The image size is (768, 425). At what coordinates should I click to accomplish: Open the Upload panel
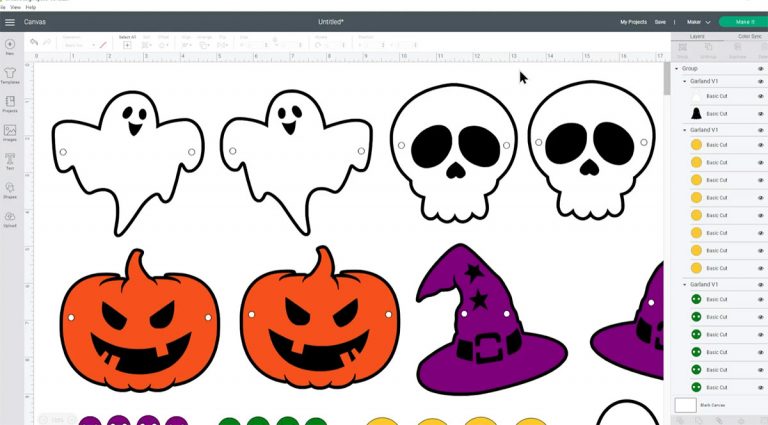pos(9,219)
